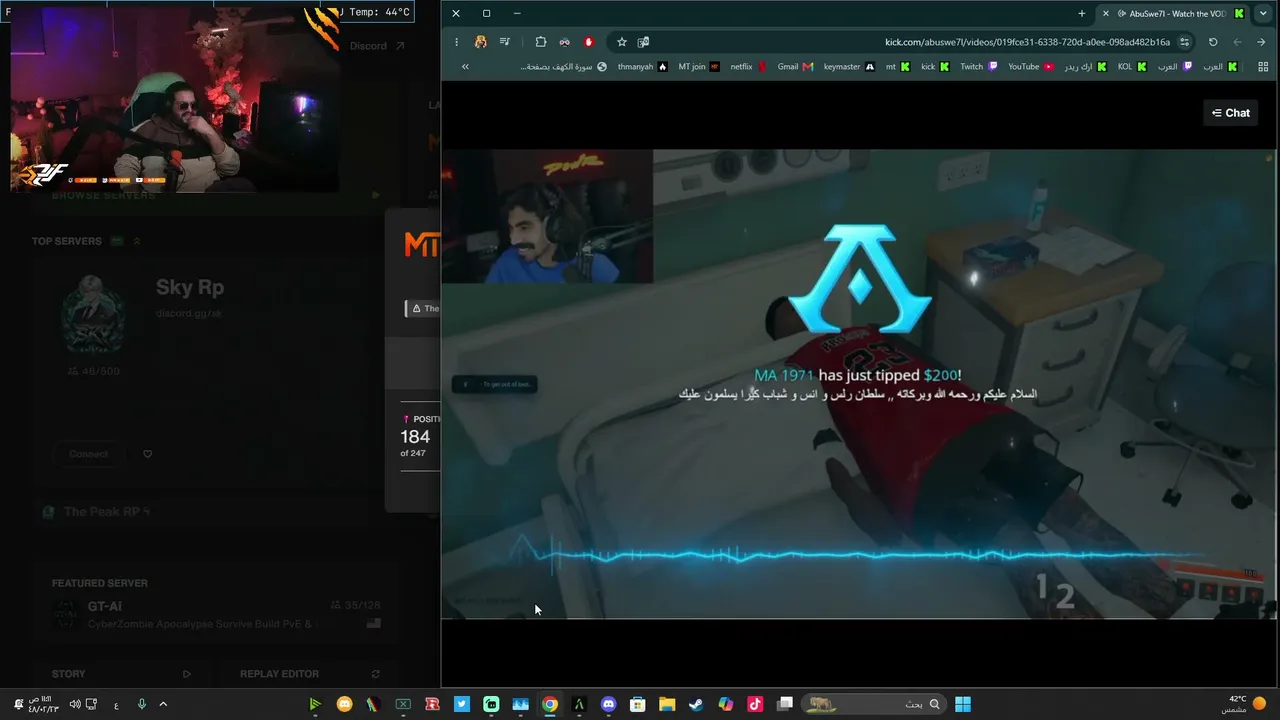Open the Chrome profile avatar
This screenshot has height=720, width=1280.
[x=481, y=42]
